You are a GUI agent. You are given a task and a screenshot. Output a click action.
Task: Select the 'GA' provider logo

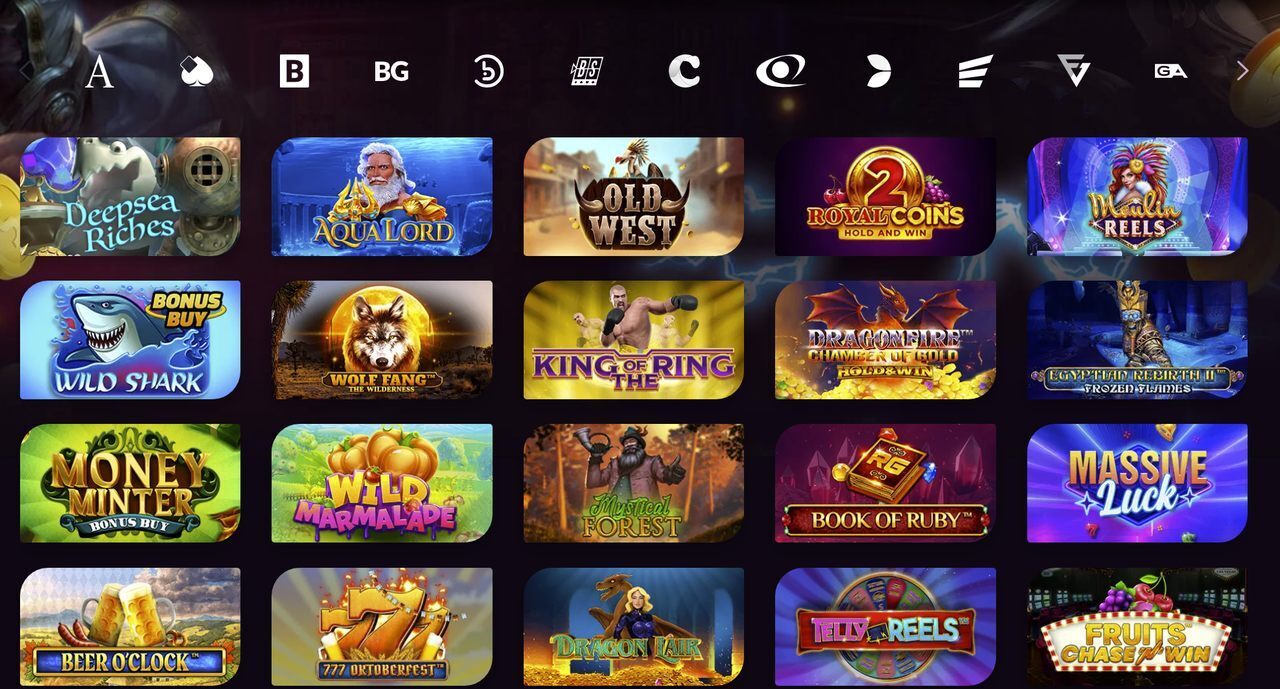pos(1170,71)
